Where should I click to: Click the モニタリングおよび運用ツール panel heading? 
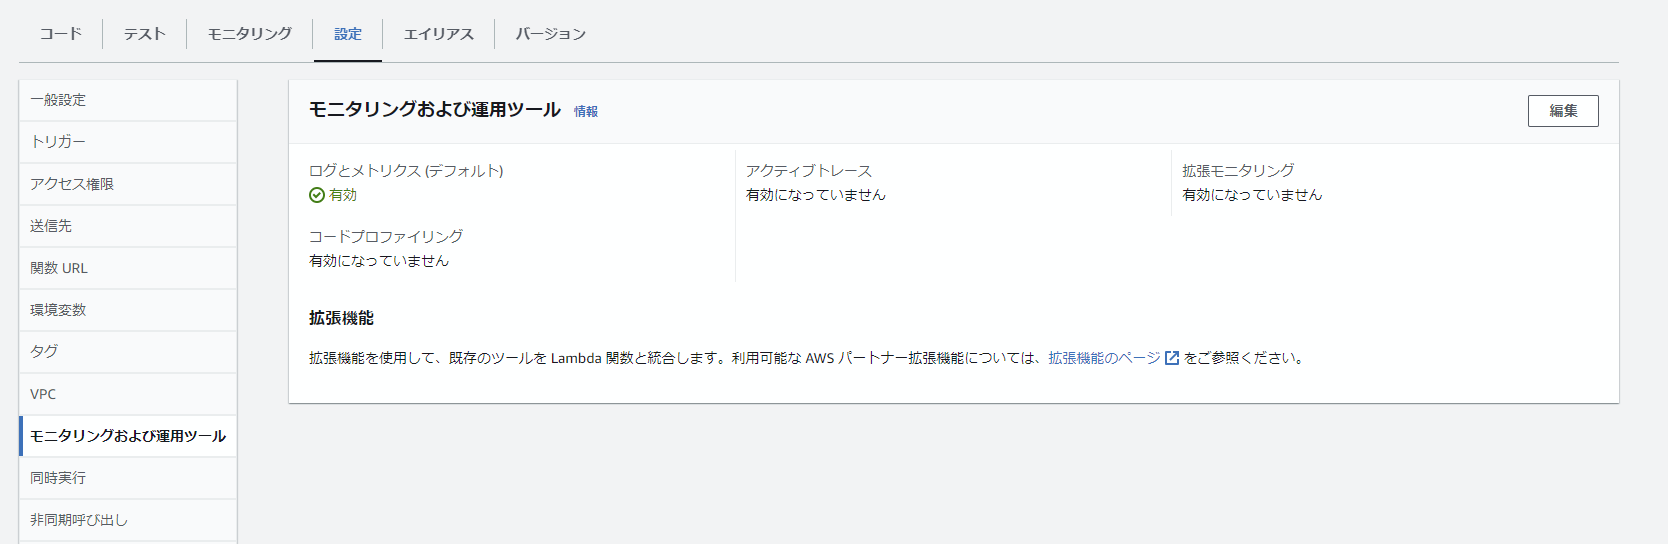435,110
